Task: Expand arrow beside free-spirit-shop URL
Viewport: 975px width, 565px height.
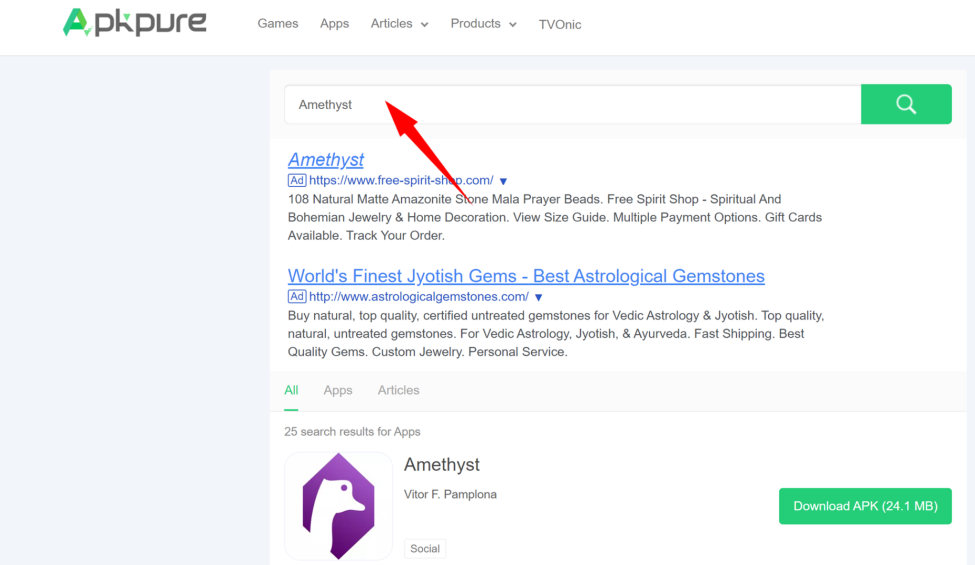Action: [x=503, y=181]
